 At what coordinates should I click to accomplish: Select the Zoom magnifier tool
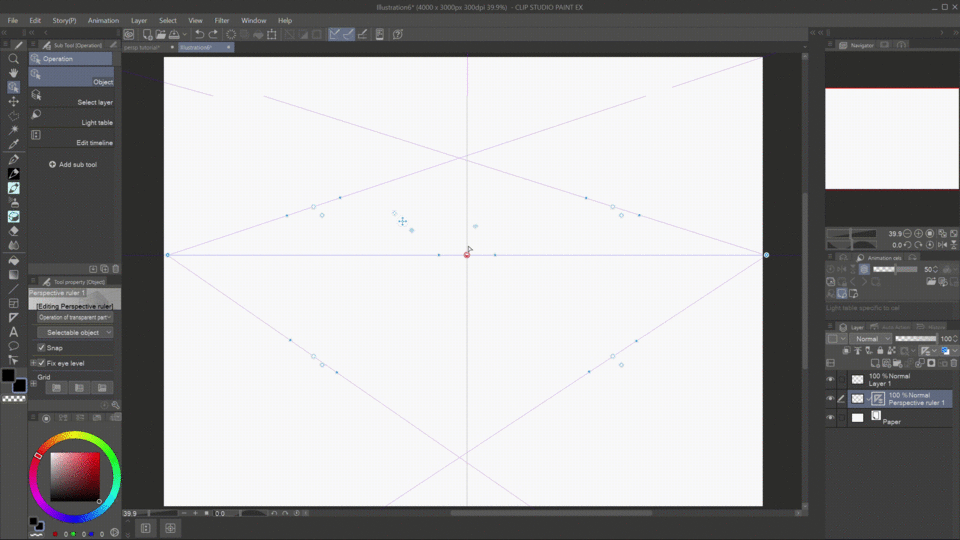(x=13, y=59)
